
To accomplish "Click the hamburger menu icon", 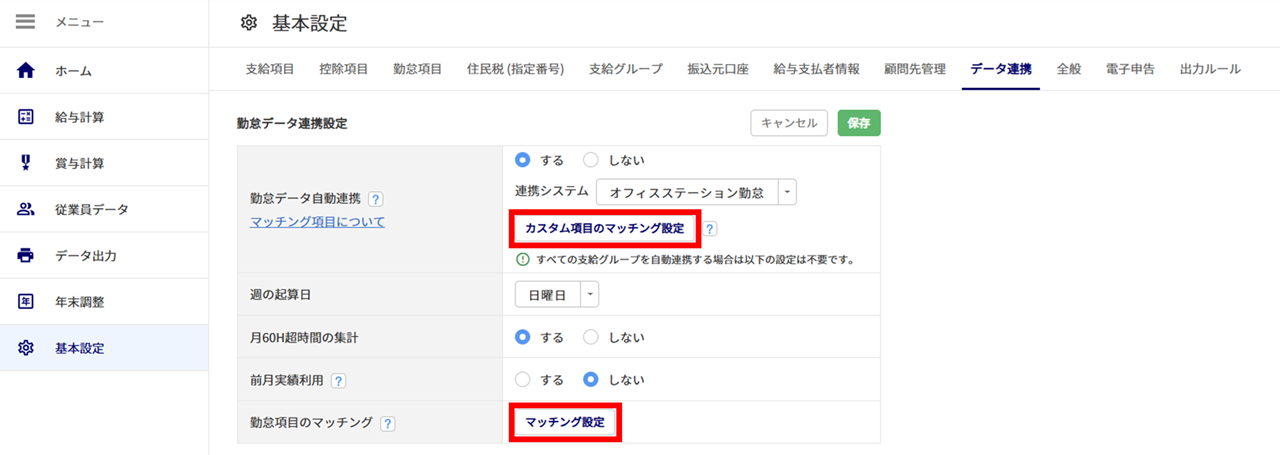I will [26, 22].
